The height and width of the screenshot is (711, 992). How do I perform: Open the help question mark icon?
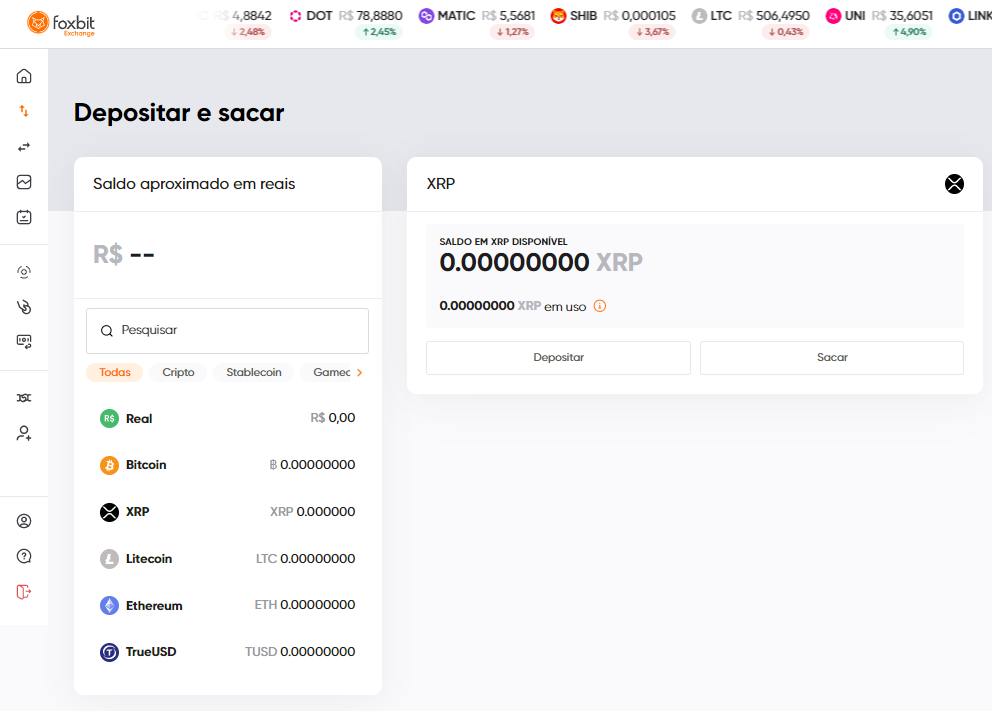24,556
